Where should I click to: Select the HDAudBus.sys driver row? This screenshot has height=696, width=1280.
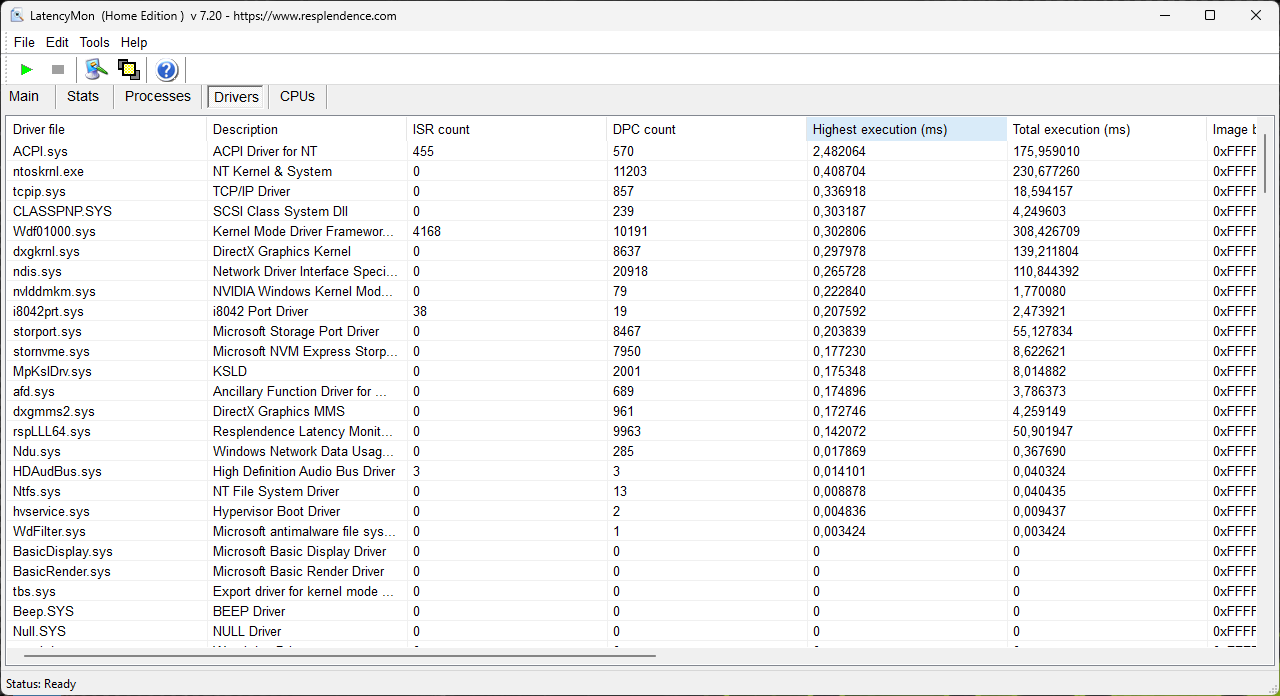click(x=632, y=471)
